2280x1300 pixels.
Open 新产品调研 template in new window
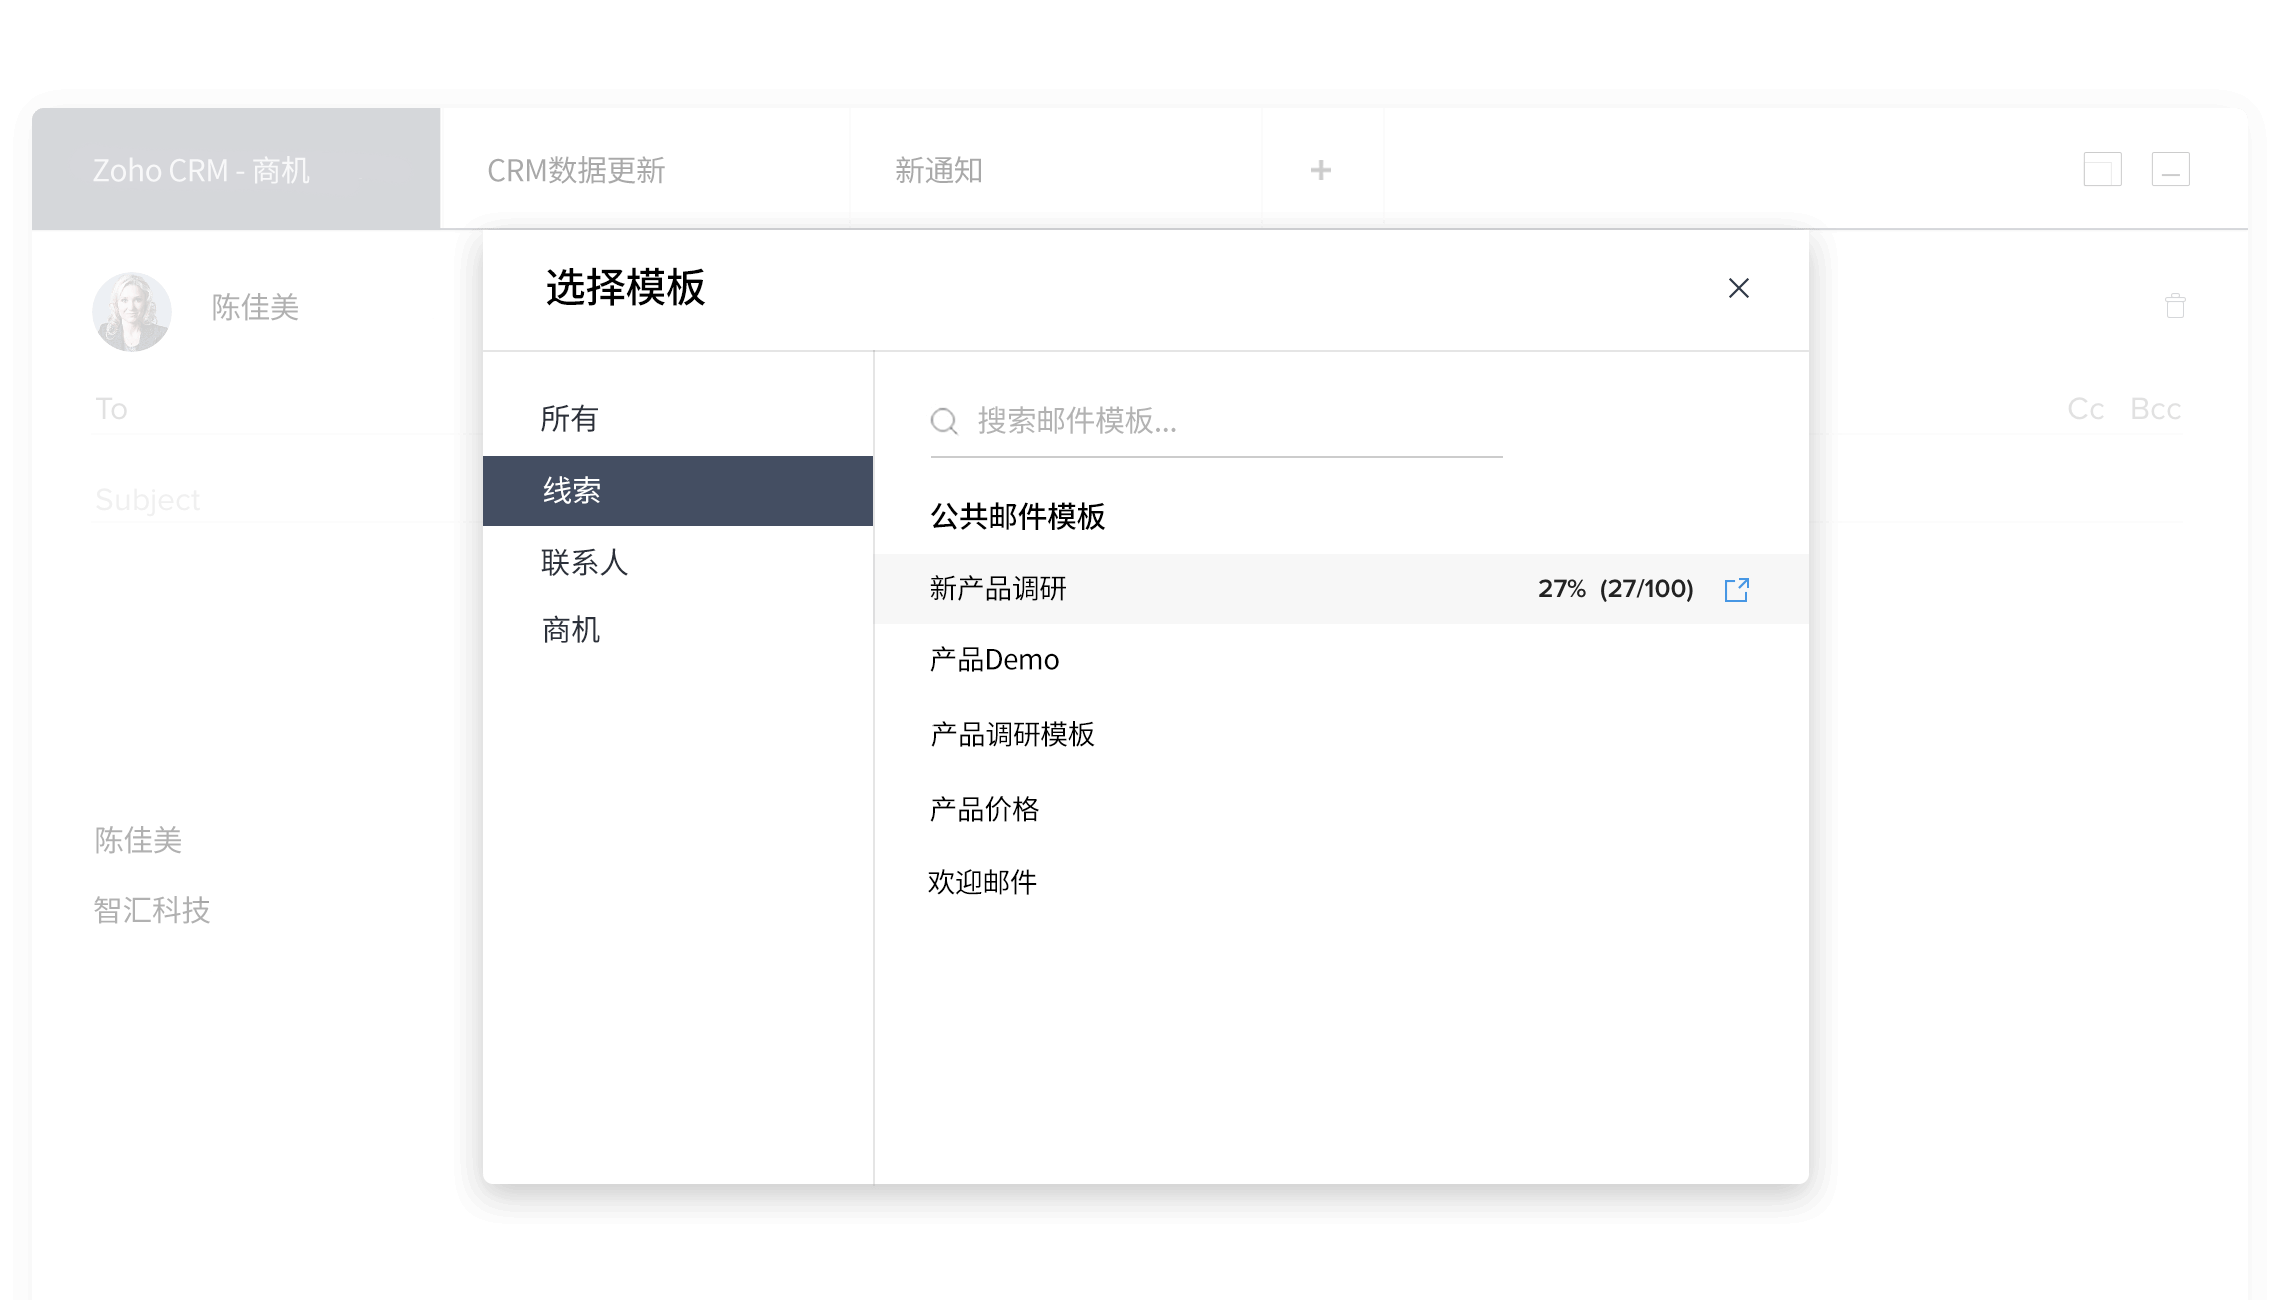click(x=1737, y=589)
